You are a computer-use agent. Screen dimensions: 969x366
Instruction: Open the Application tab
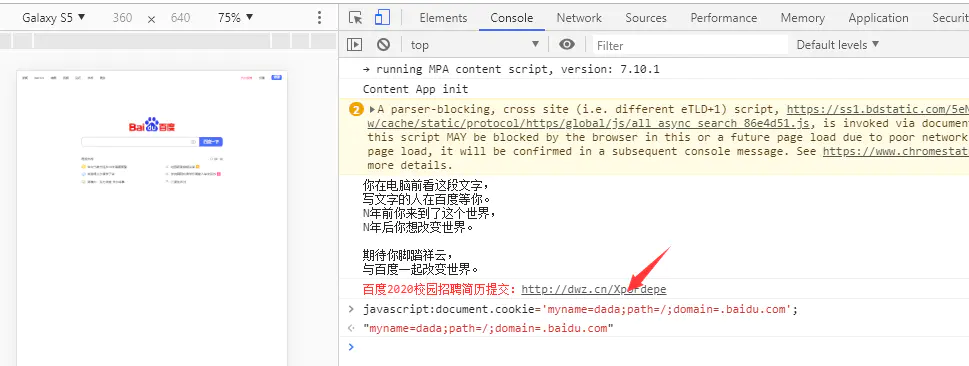click(878, 18)
